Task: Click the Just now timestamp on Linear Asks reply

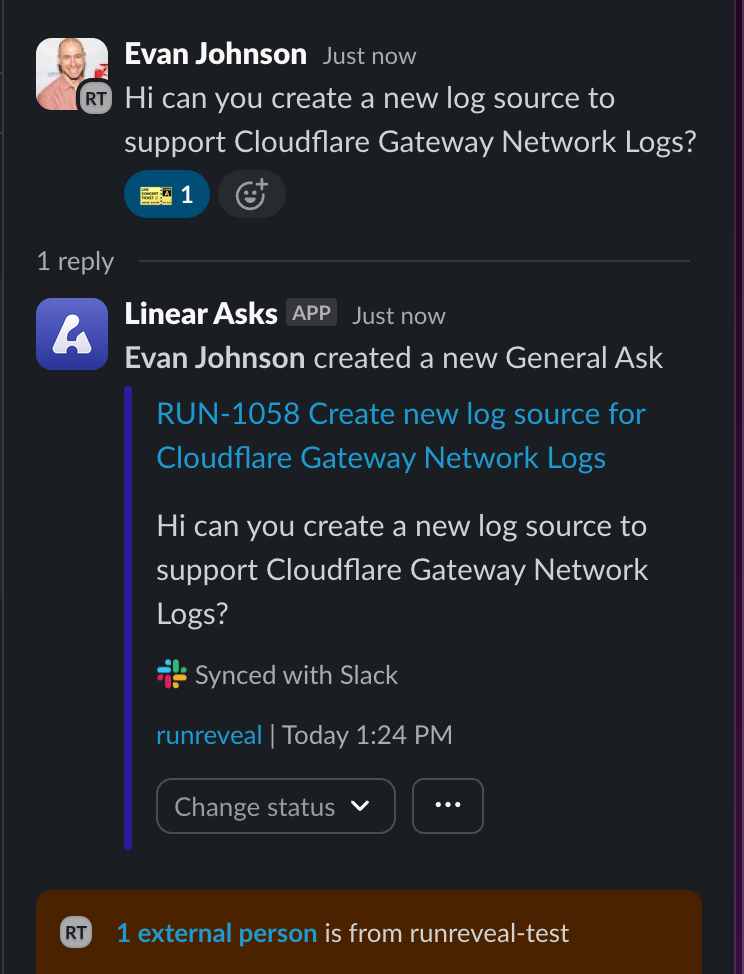Action: [399, 316]
